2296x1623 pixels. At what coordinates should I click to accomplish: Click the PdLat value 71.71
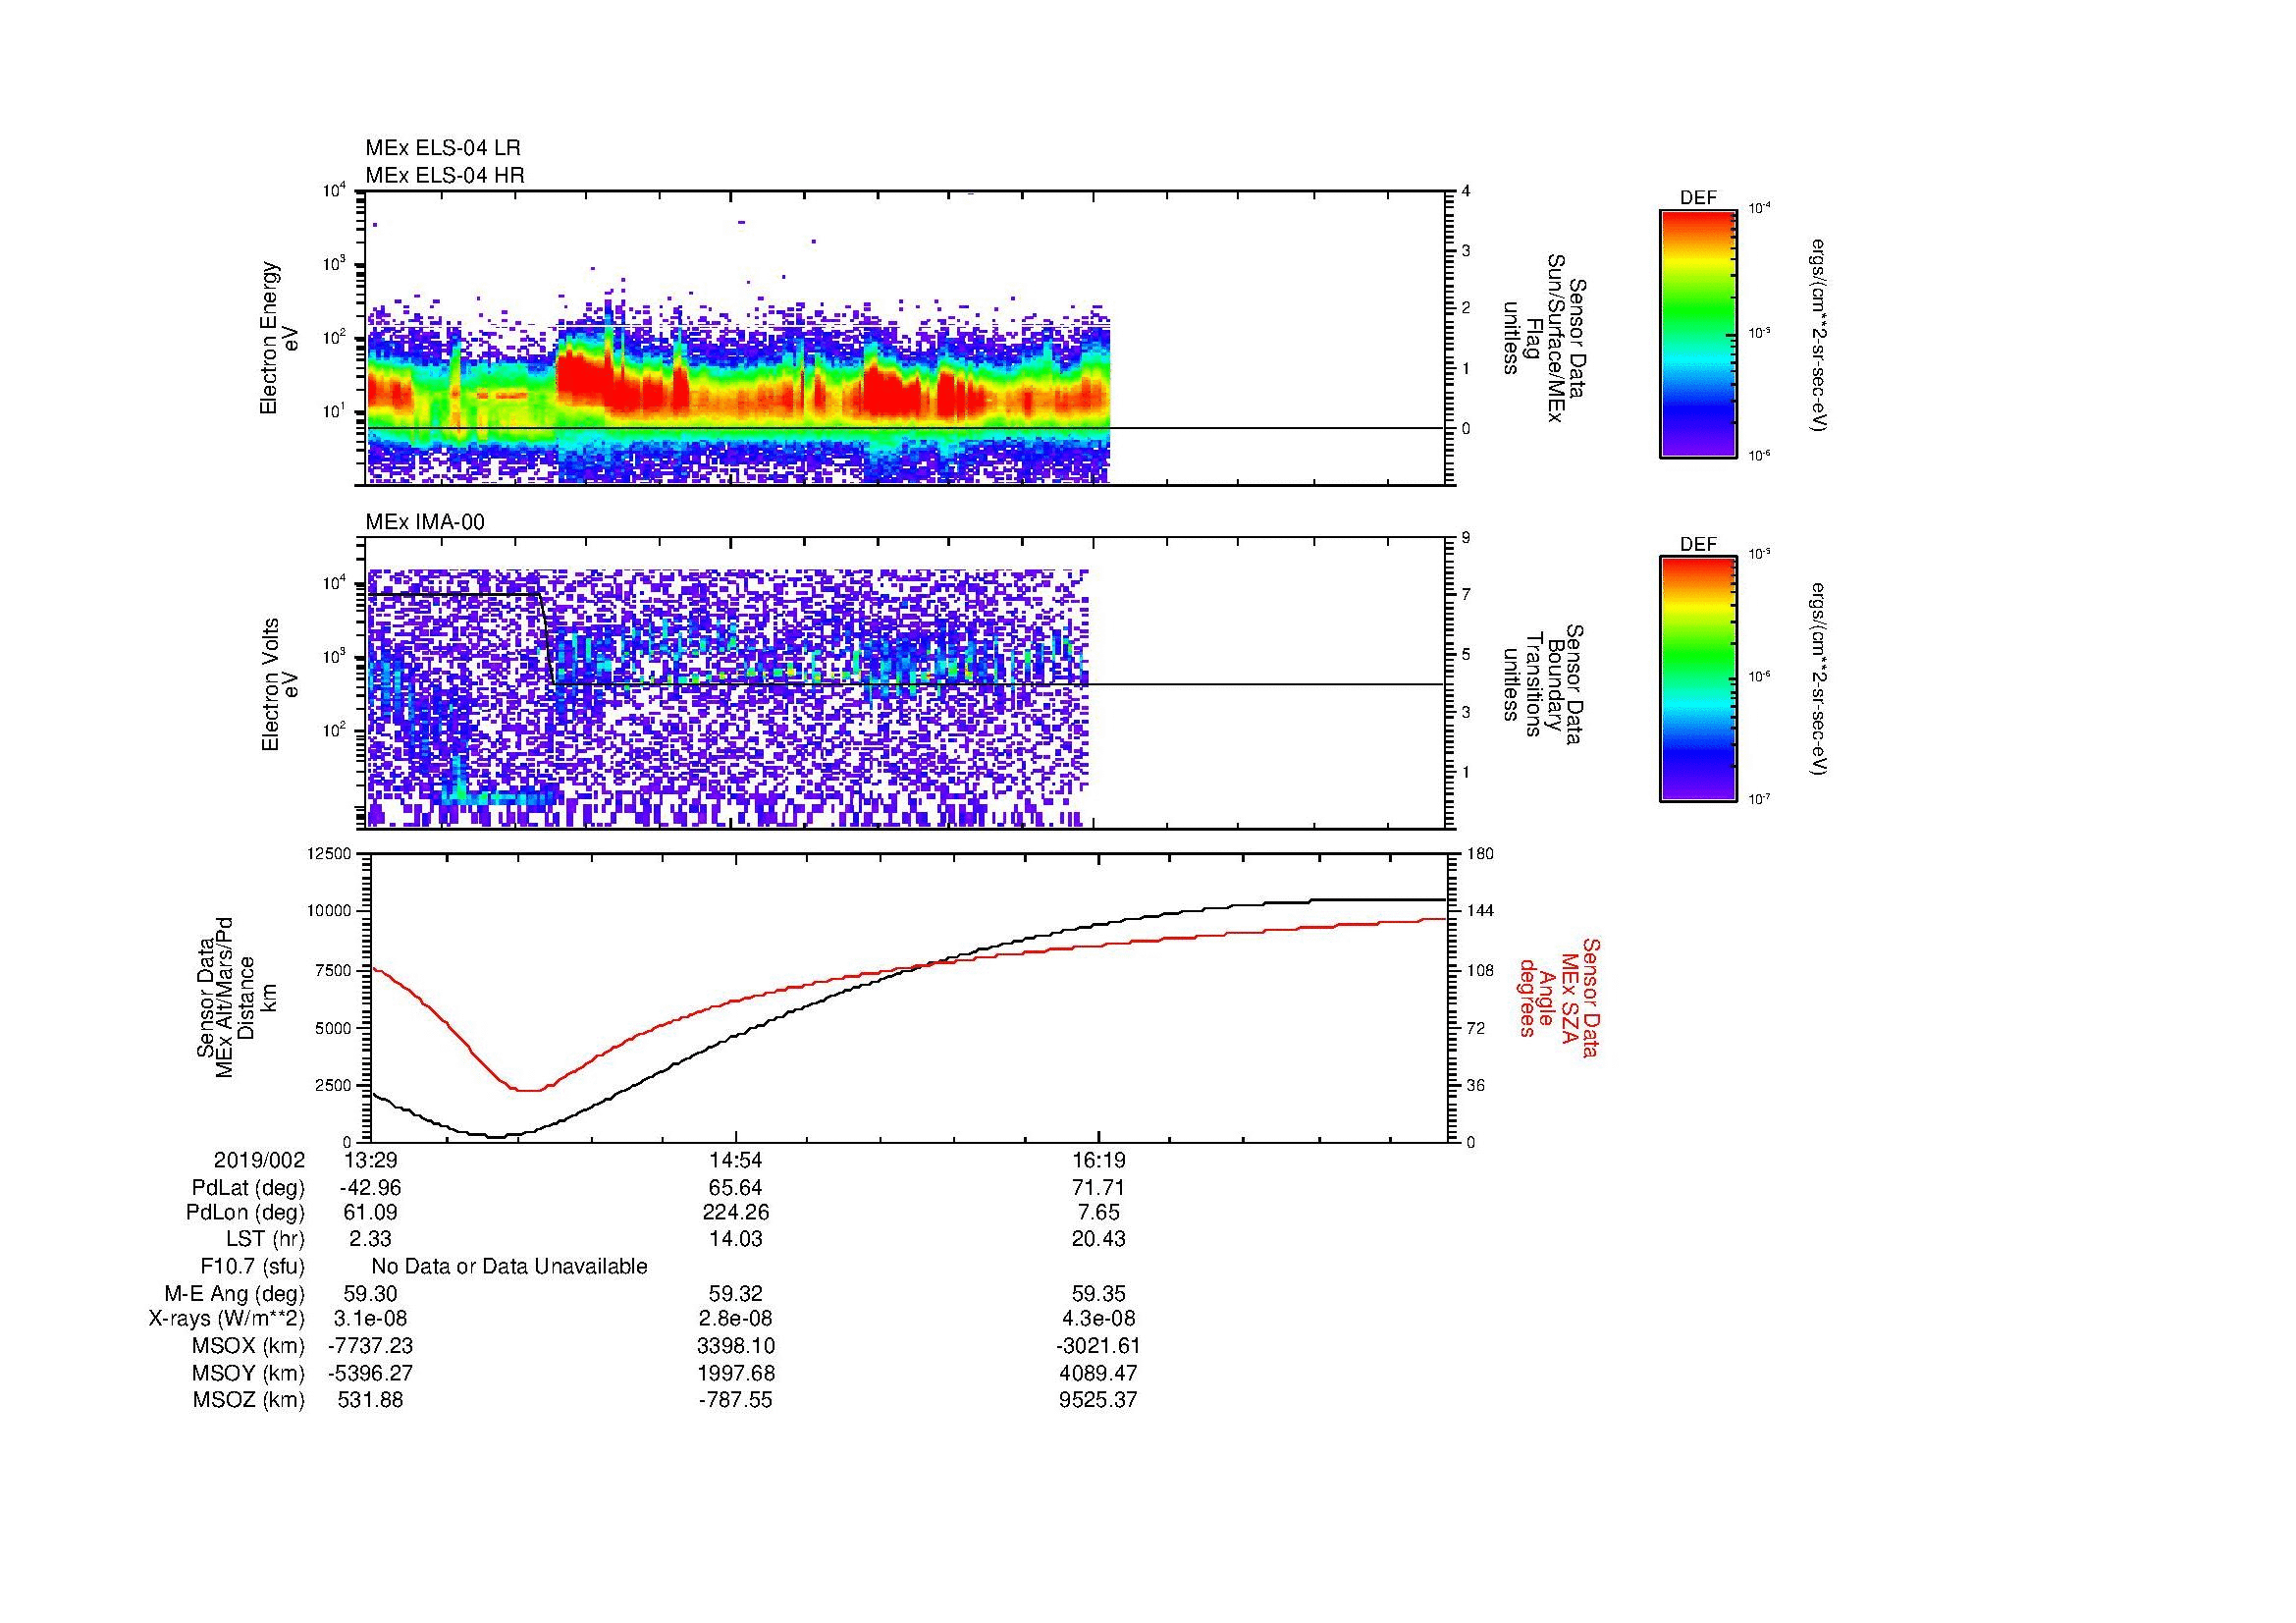[x=1098, y=1188]
